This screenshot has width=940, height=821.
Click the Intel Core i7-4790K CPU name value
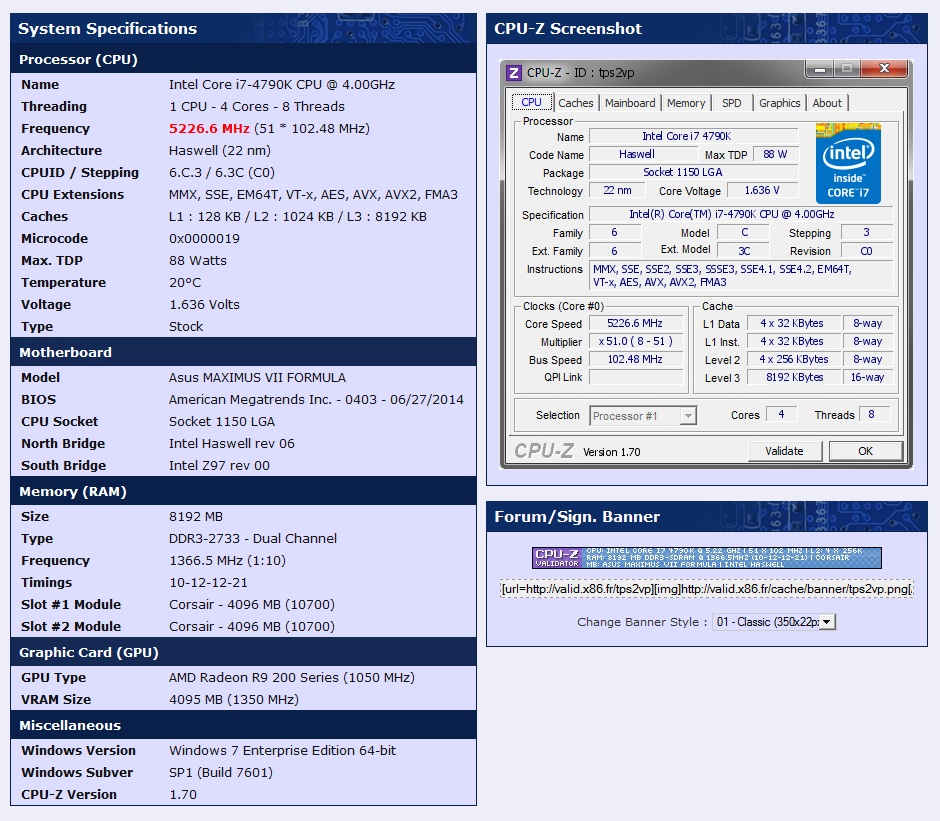coord(282,85)
